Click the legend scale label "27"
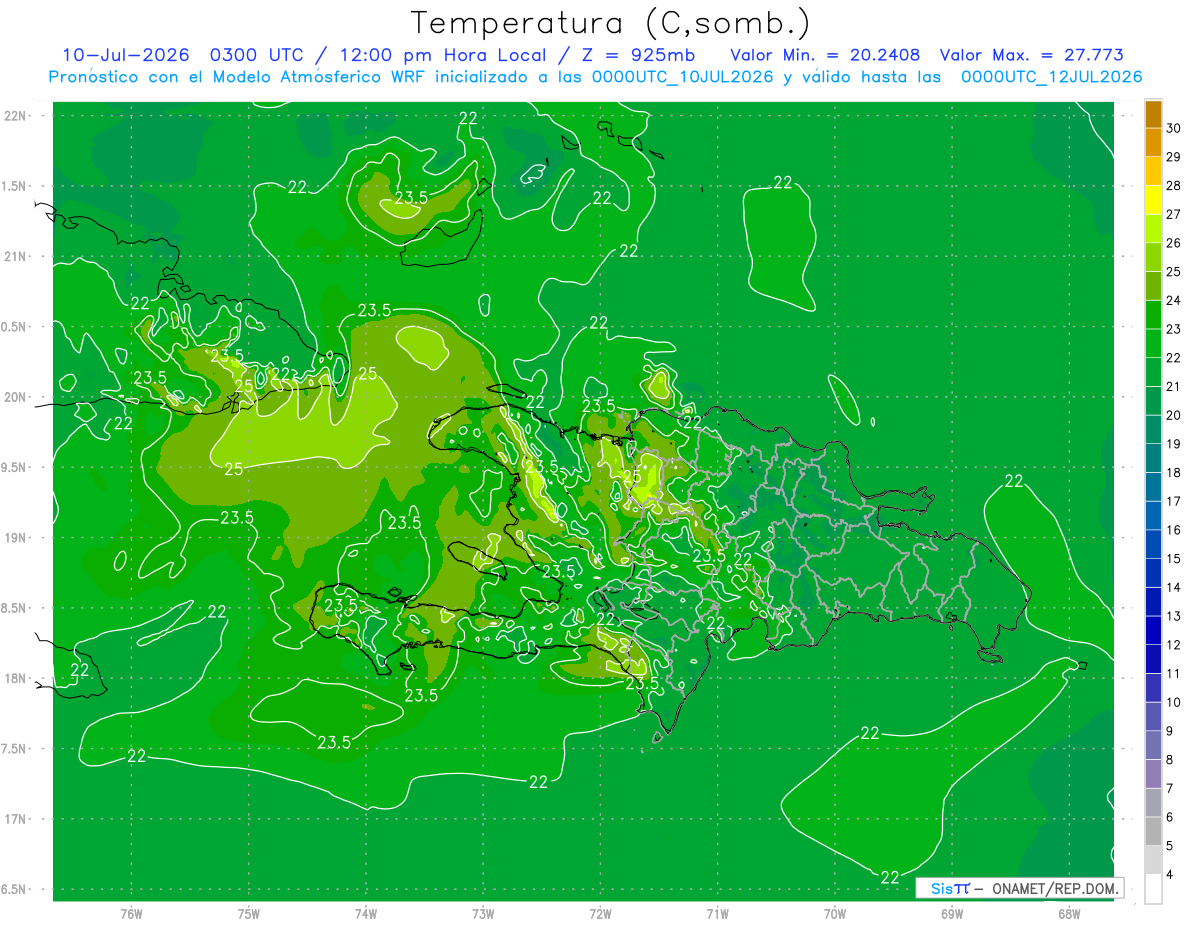Image resolution: width=1200 pixels, height=927 pixels. point(1174,215)
